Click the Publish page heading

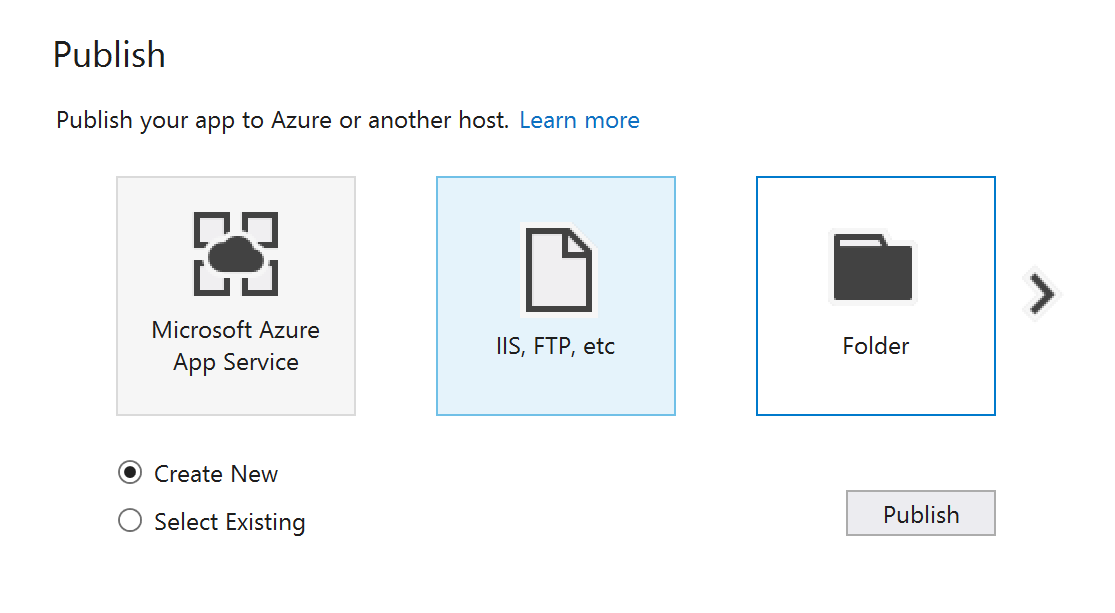(x=109, y=55)
